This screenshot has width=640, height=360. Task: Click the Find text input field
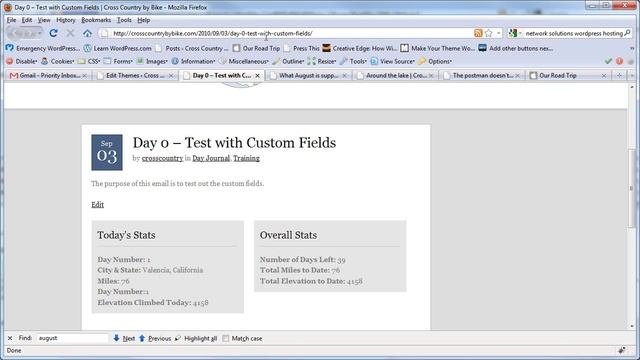(73, 338)
